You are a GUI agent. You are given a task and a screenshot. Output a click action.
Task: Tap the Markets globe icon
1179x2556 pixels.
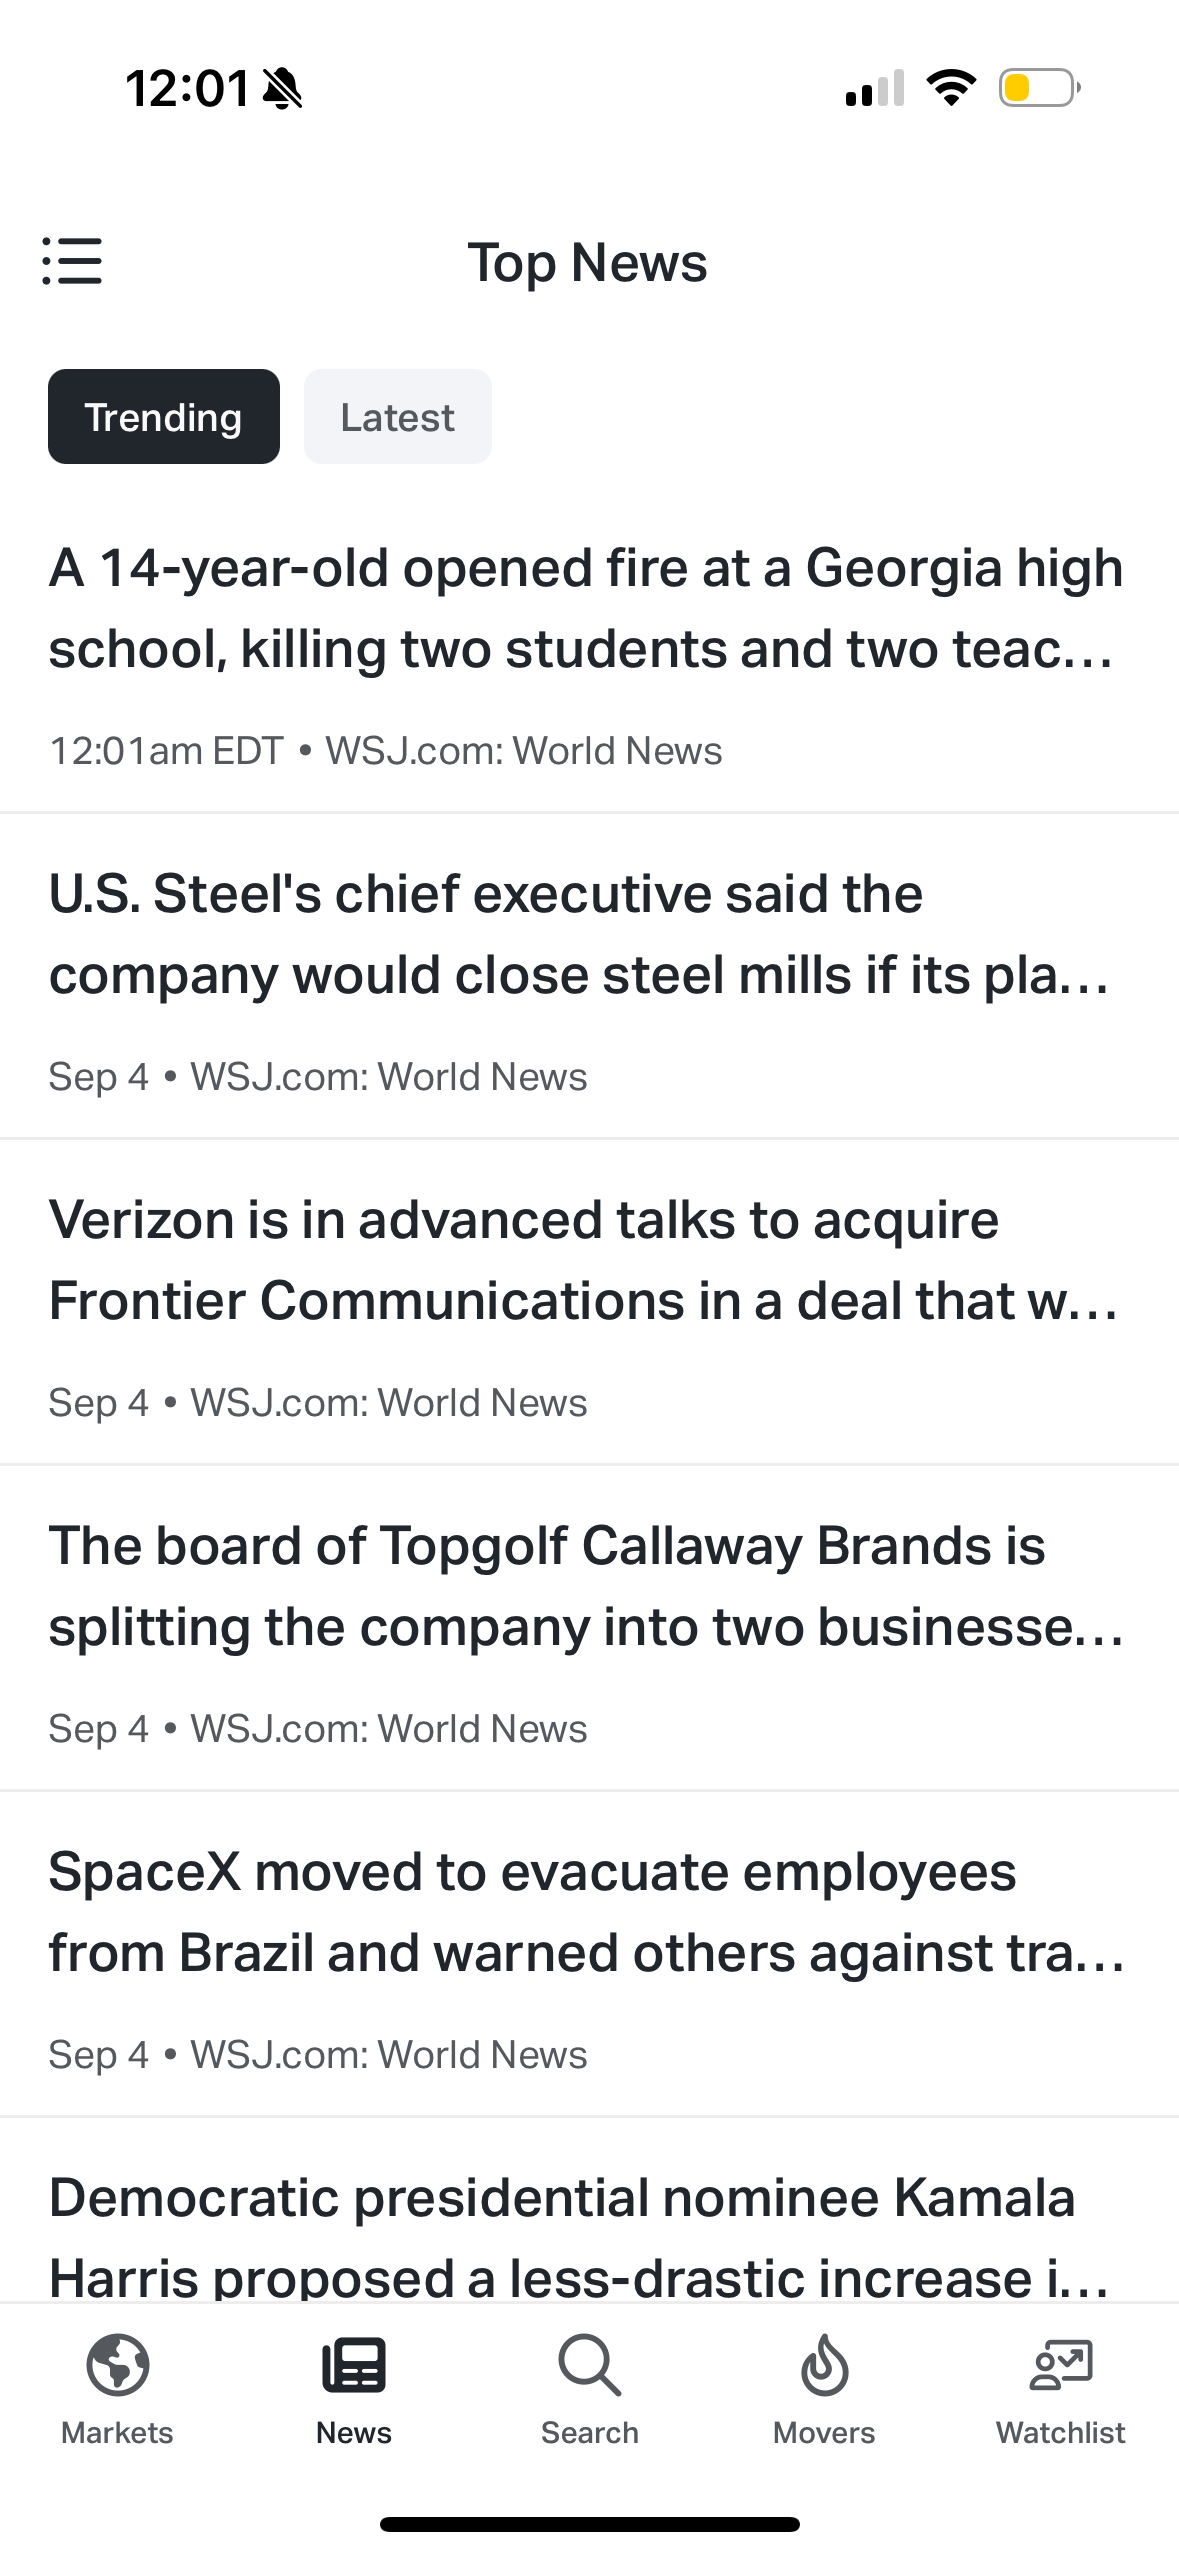coord(117,2366)
